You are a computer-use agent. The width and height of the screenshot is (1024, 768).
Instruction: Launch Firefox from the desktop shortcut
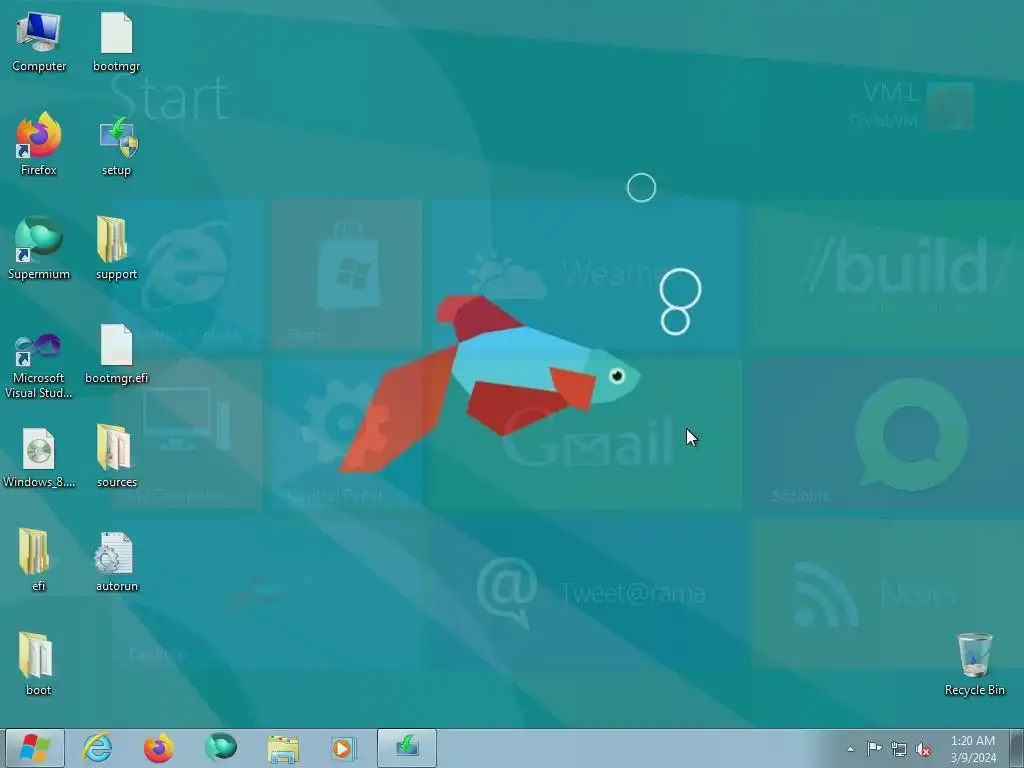[39, 145]
